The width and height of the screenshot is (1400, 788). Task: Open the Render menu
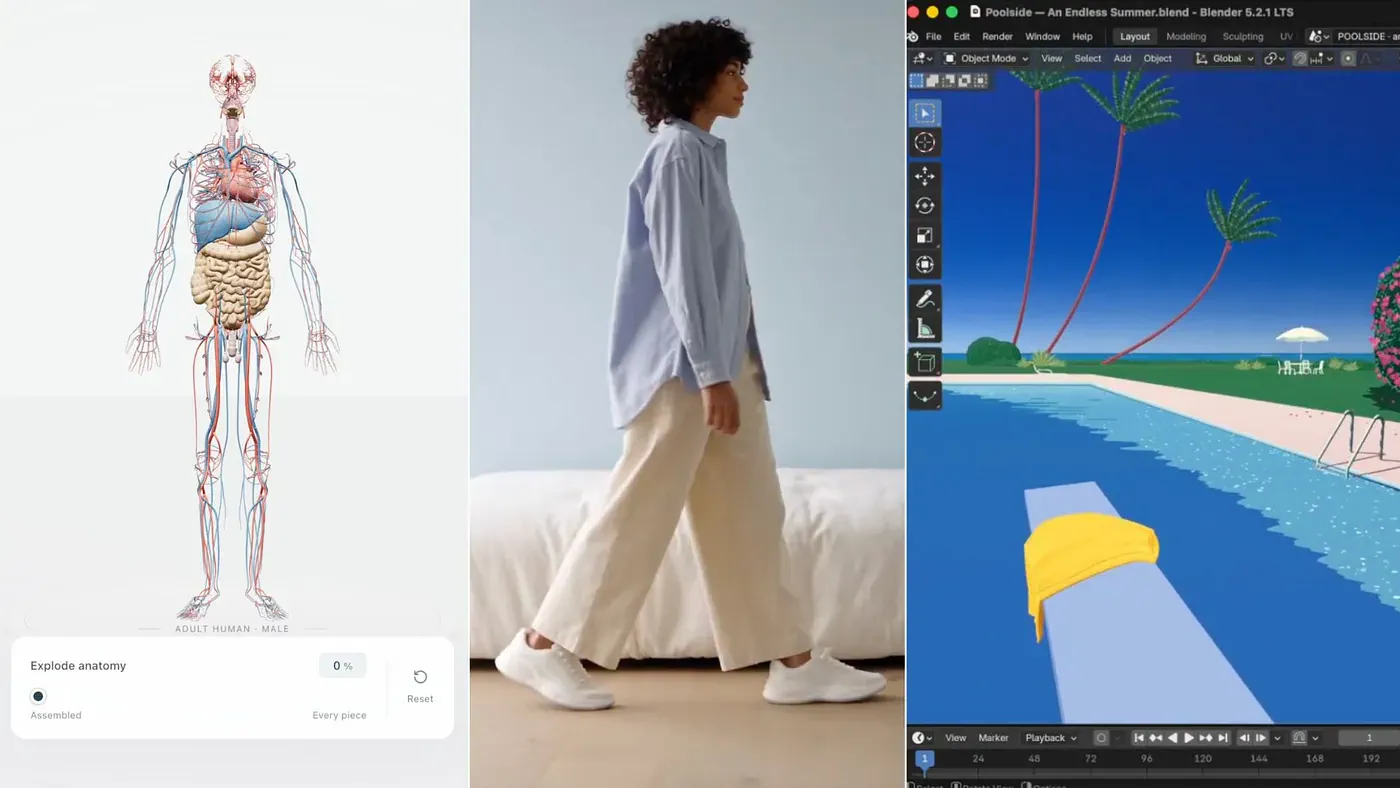997,37
